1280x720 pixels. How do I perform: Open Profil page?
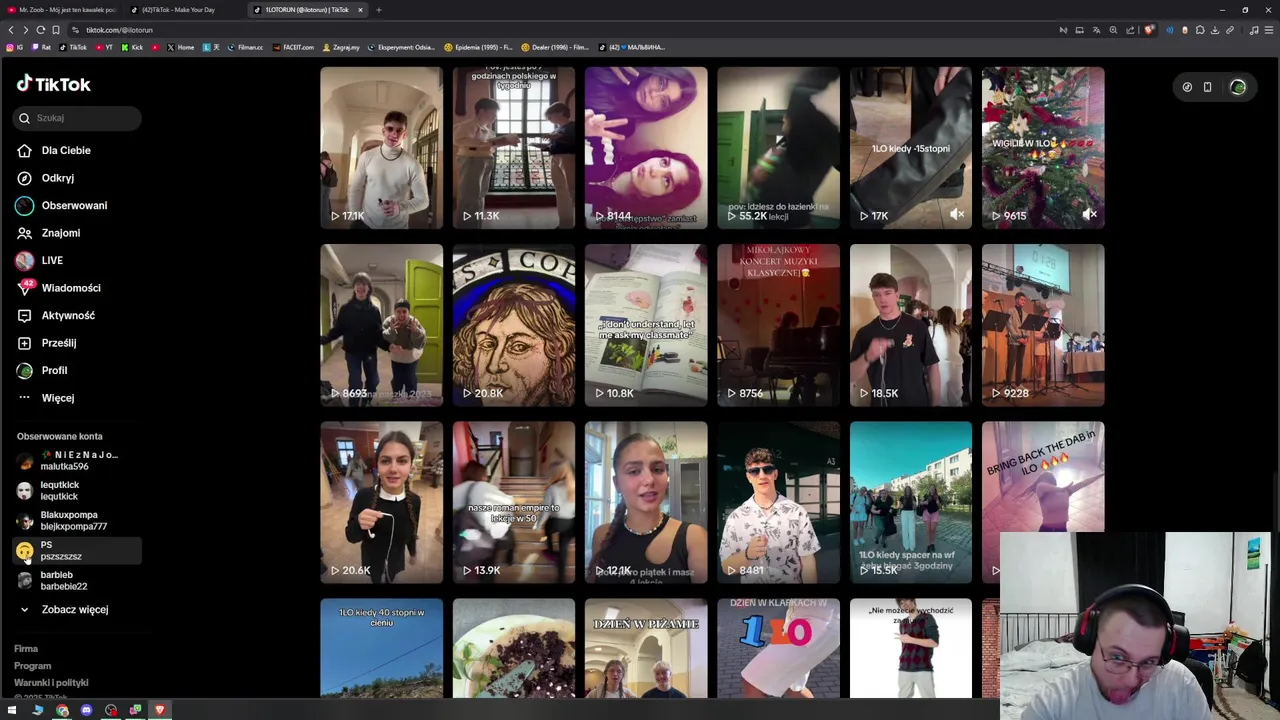click(x=54, y=370)
